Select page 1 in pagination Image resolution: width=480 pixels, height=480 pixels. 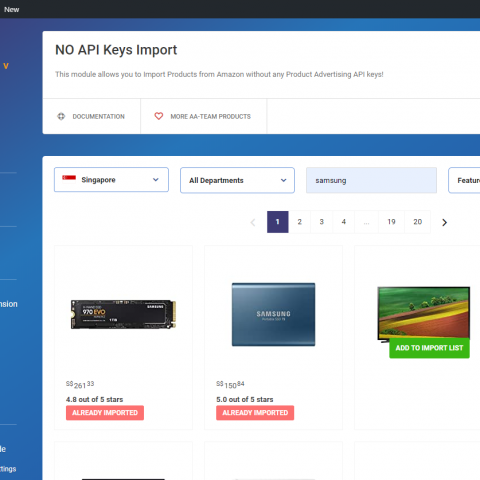click(x=277, y=222)
